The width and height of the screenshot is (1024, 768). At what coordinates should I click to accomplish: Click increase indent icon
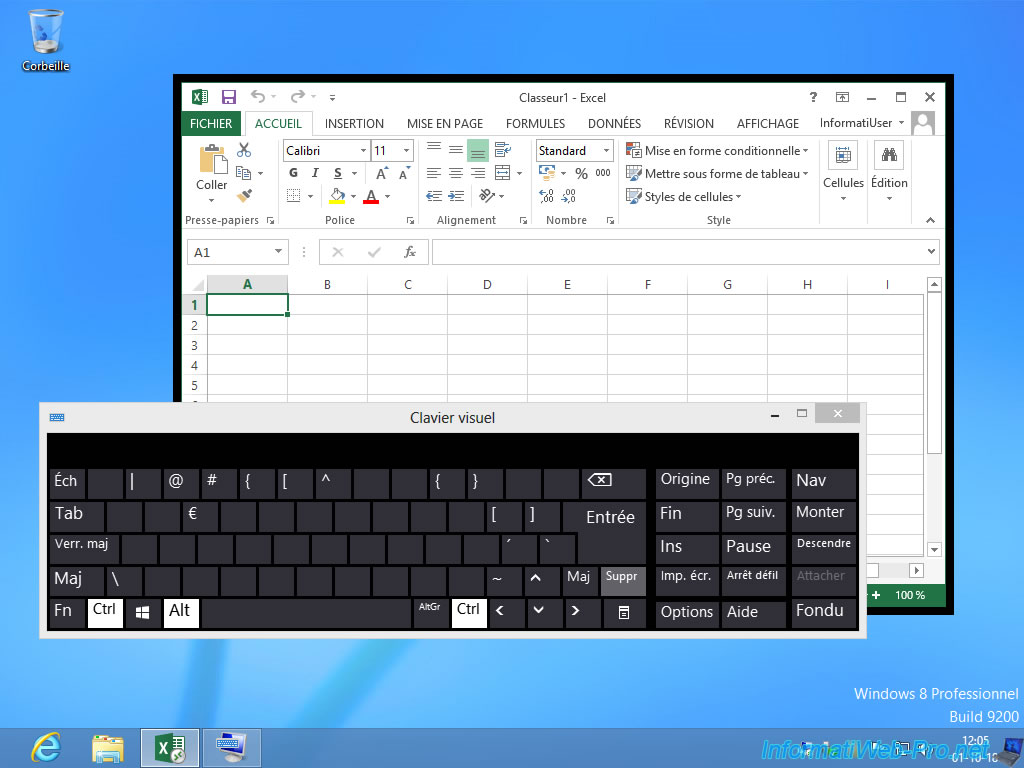coord(456,196)
